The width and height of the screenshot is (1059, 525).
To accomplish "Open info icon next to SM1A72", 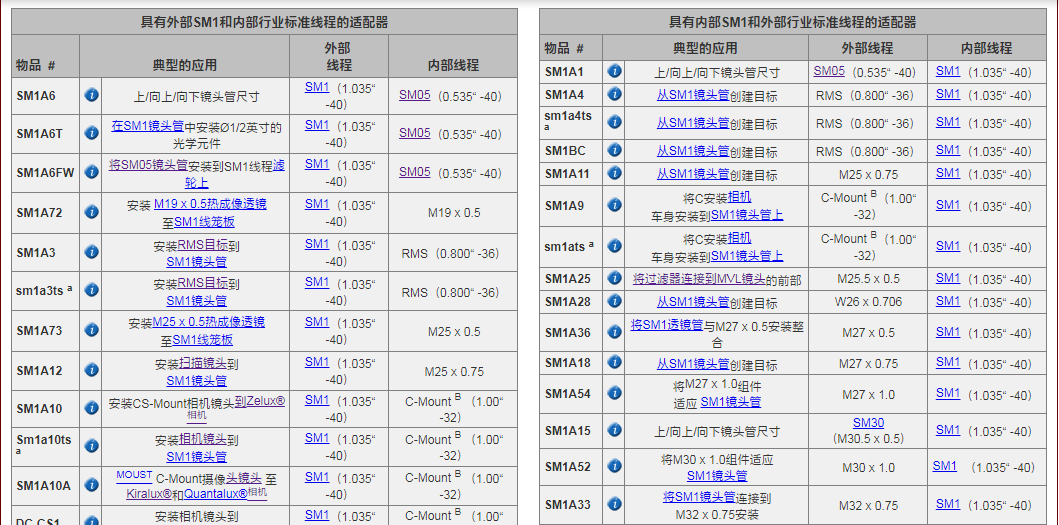I will [x=91, y=213].
